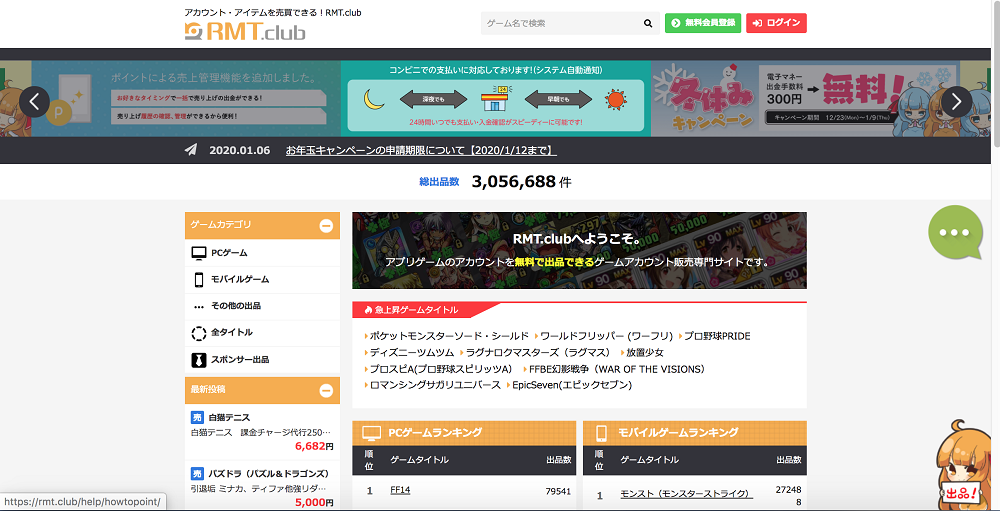1000x511 pixels.
Task: Click the 売 badge beside パズドラ
Action: point(197,473)
